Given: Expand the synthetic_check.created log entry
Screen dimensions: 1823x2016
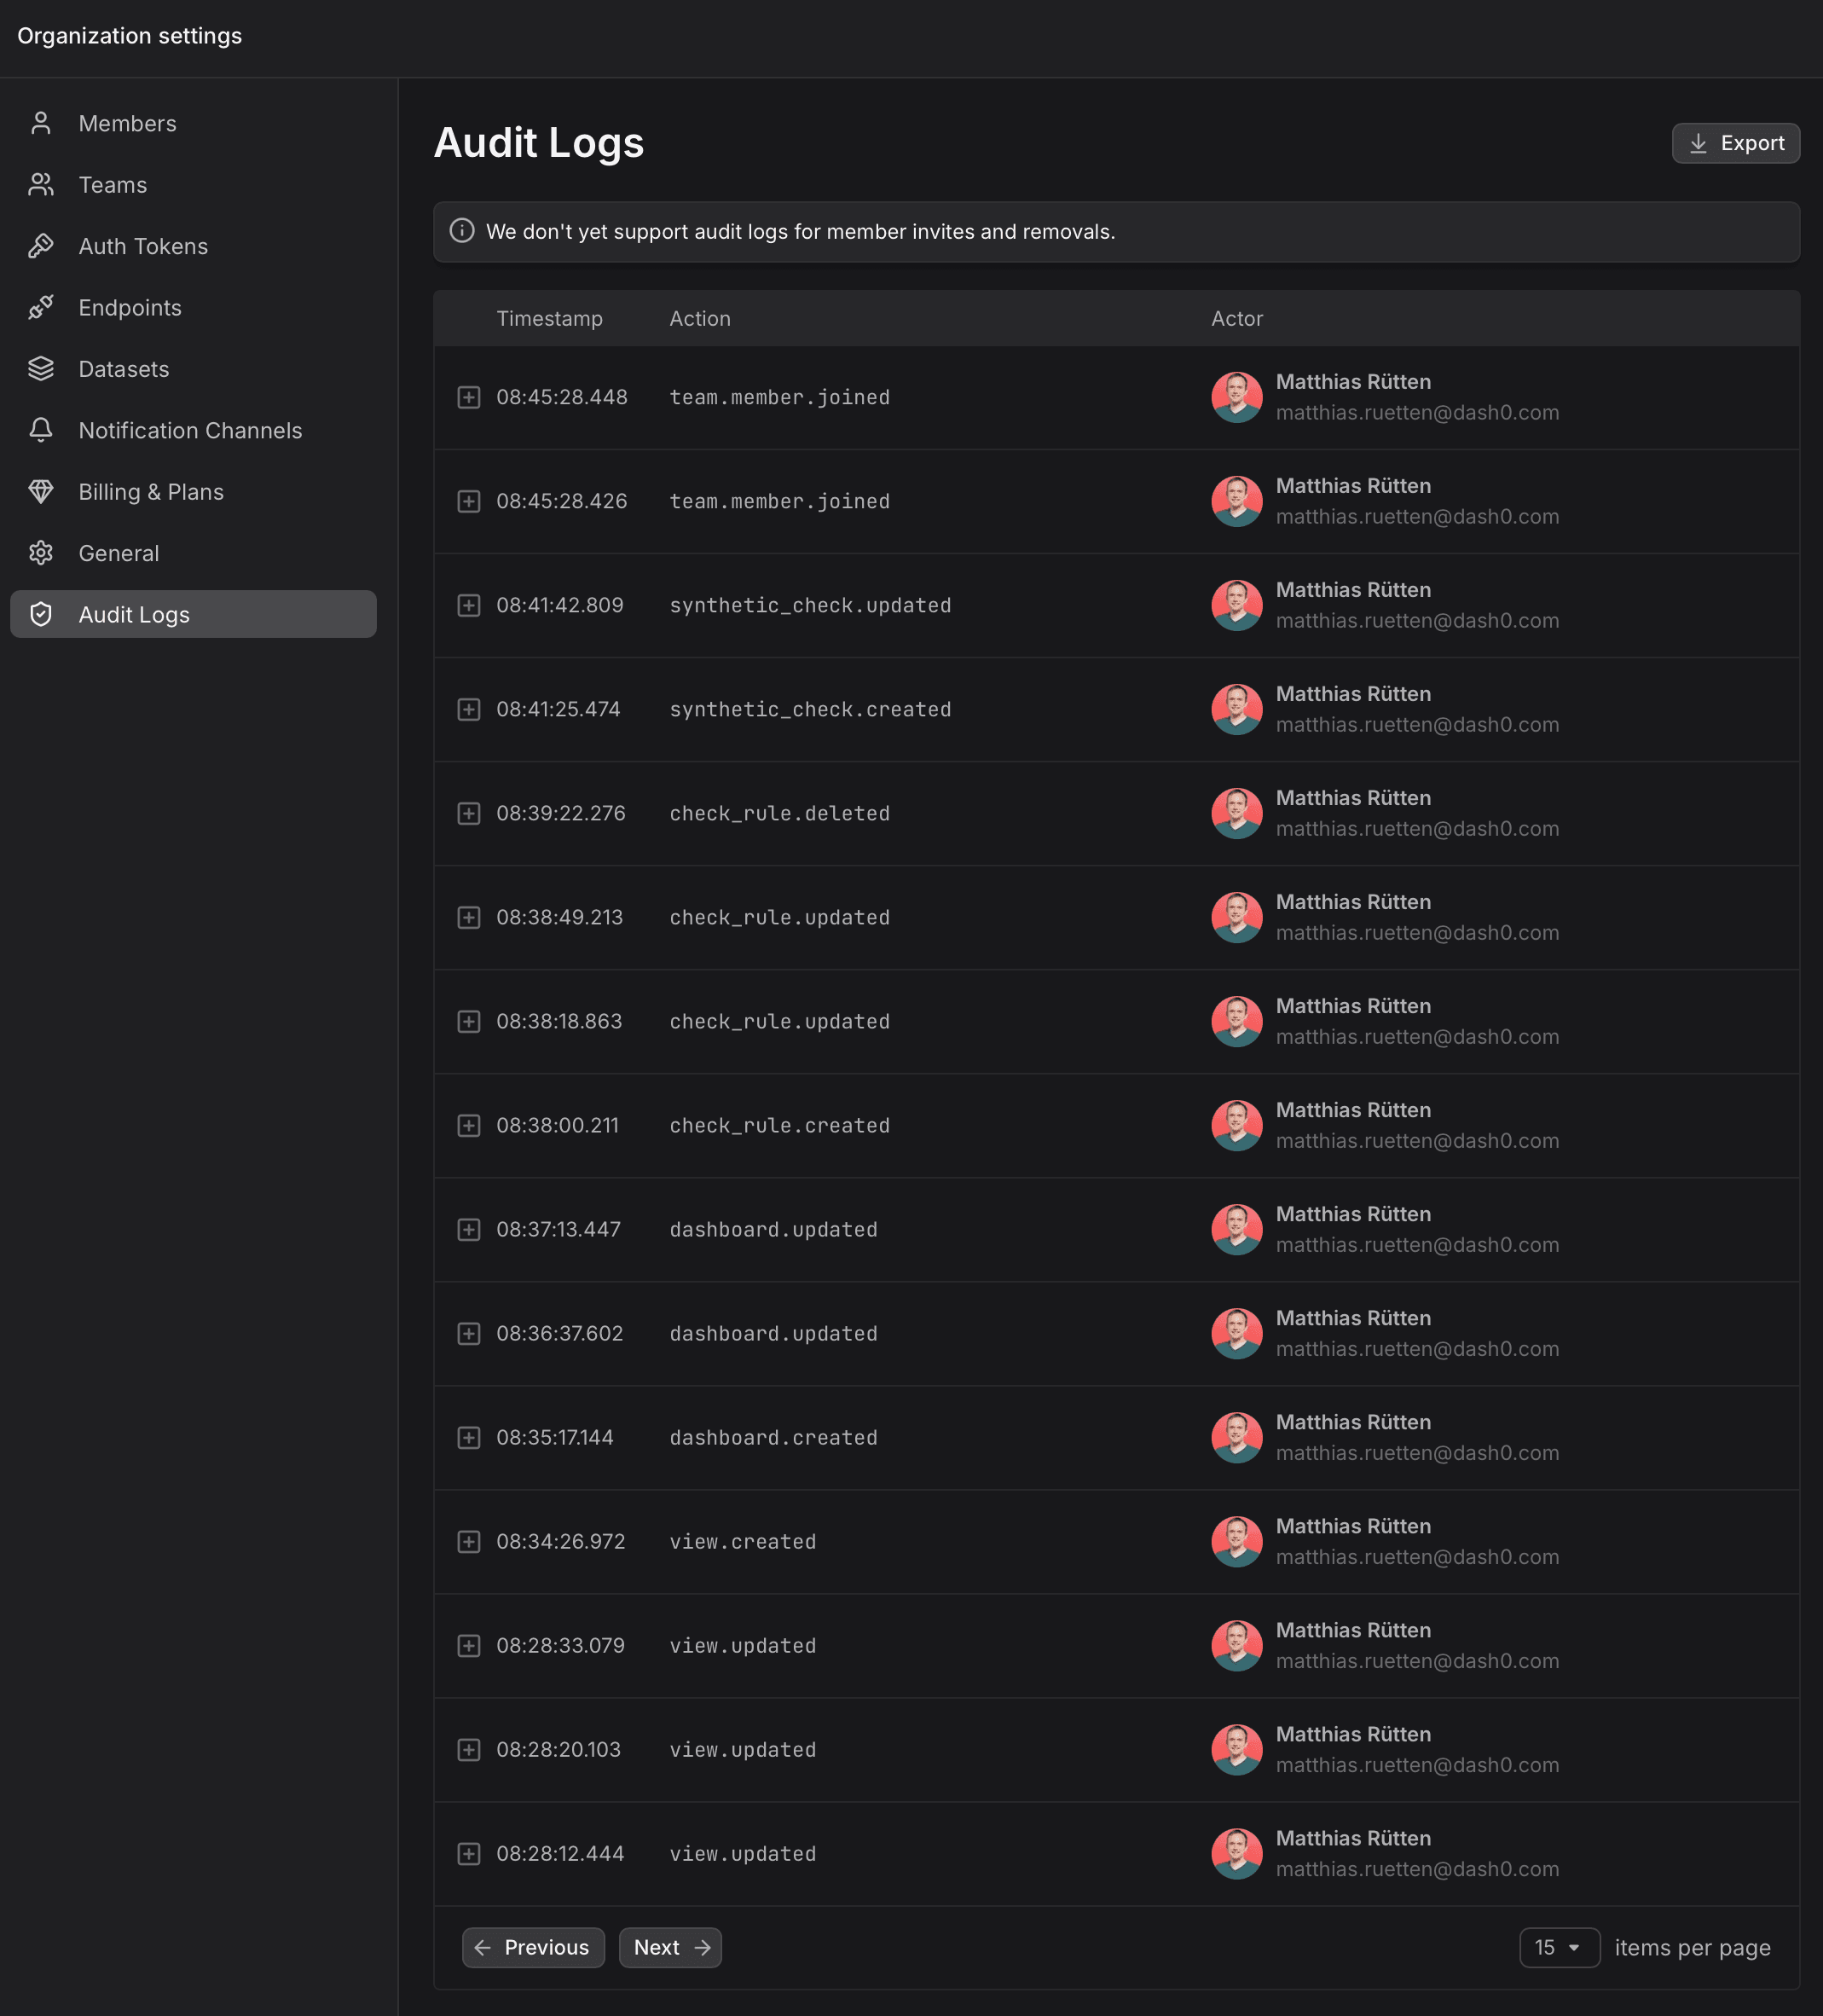Looking at the screenshot, I should 469,709.
